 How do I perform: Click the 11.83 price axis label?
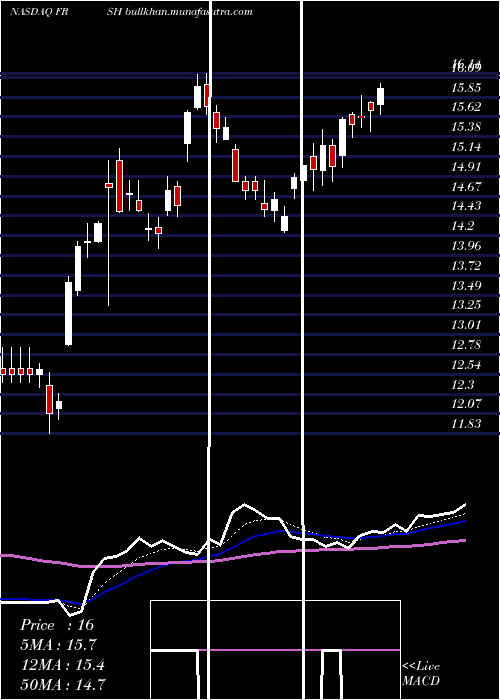[x=466, y=424]
